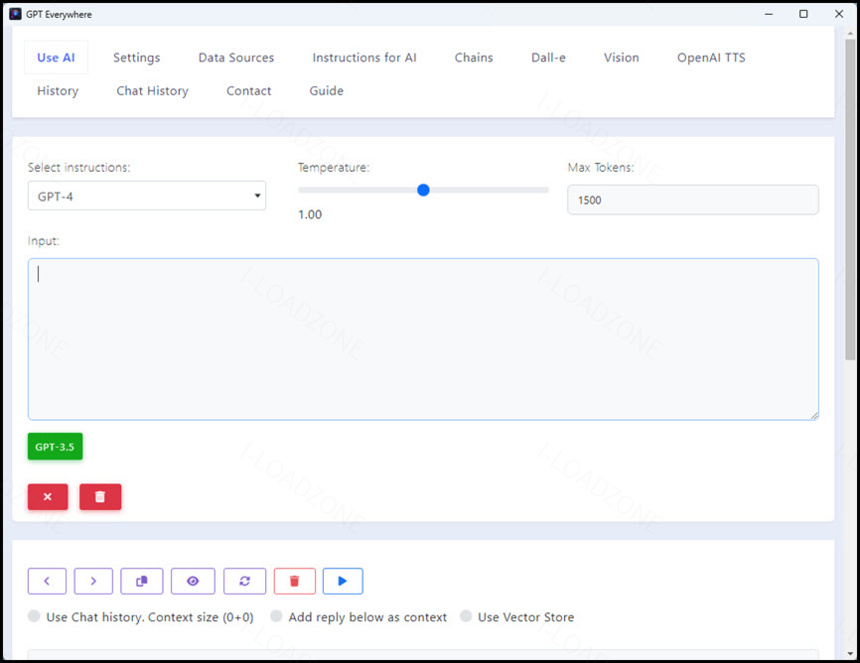Click the Max Tokens label
Image resolution: width=860 pixels, height=663 pixels.
[601, 168]
